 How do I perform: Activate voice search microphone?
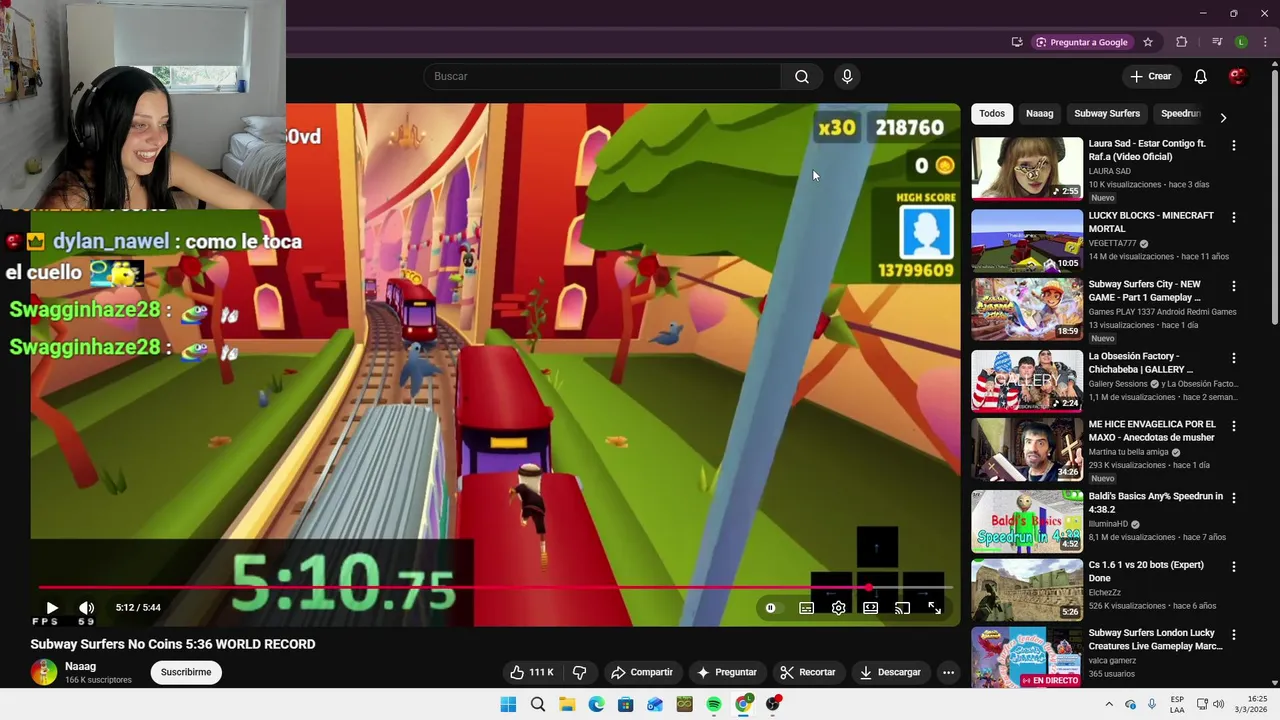click(x=847, y=76)
